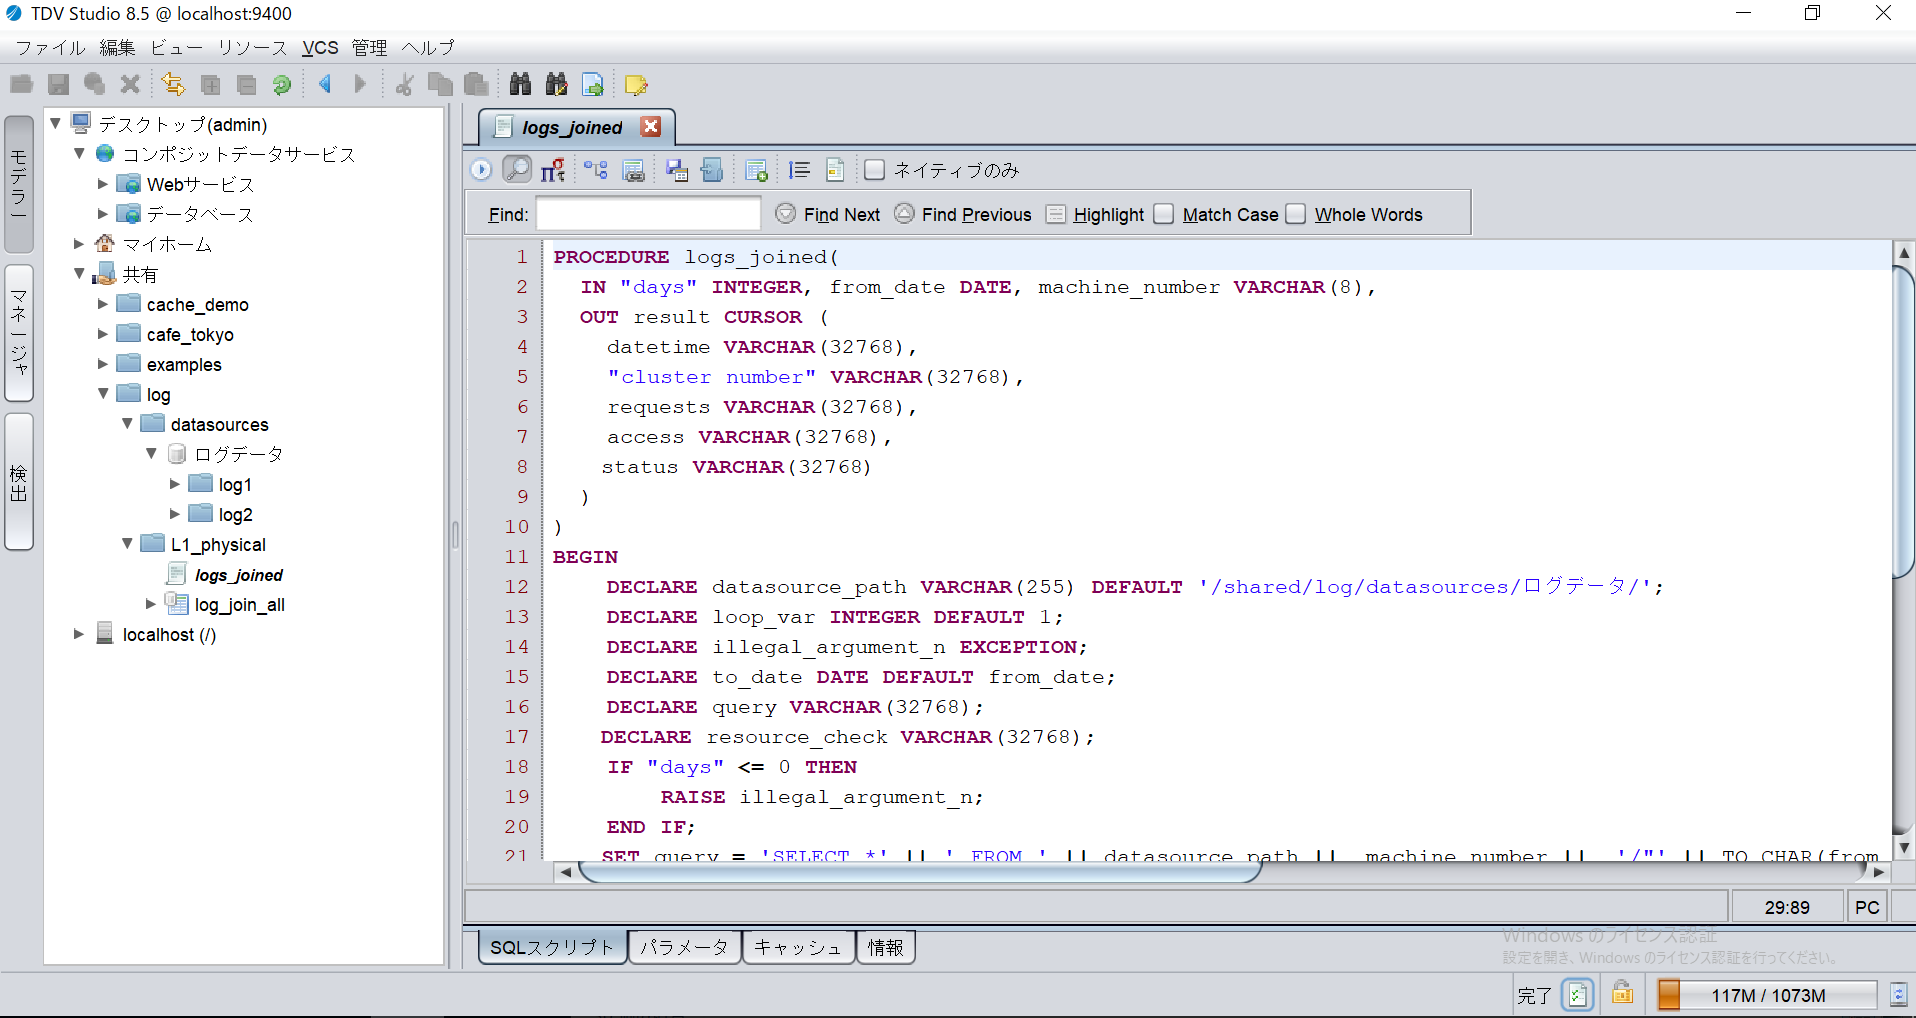
Task: Open the リソース menu
Action: pos(252,47)
